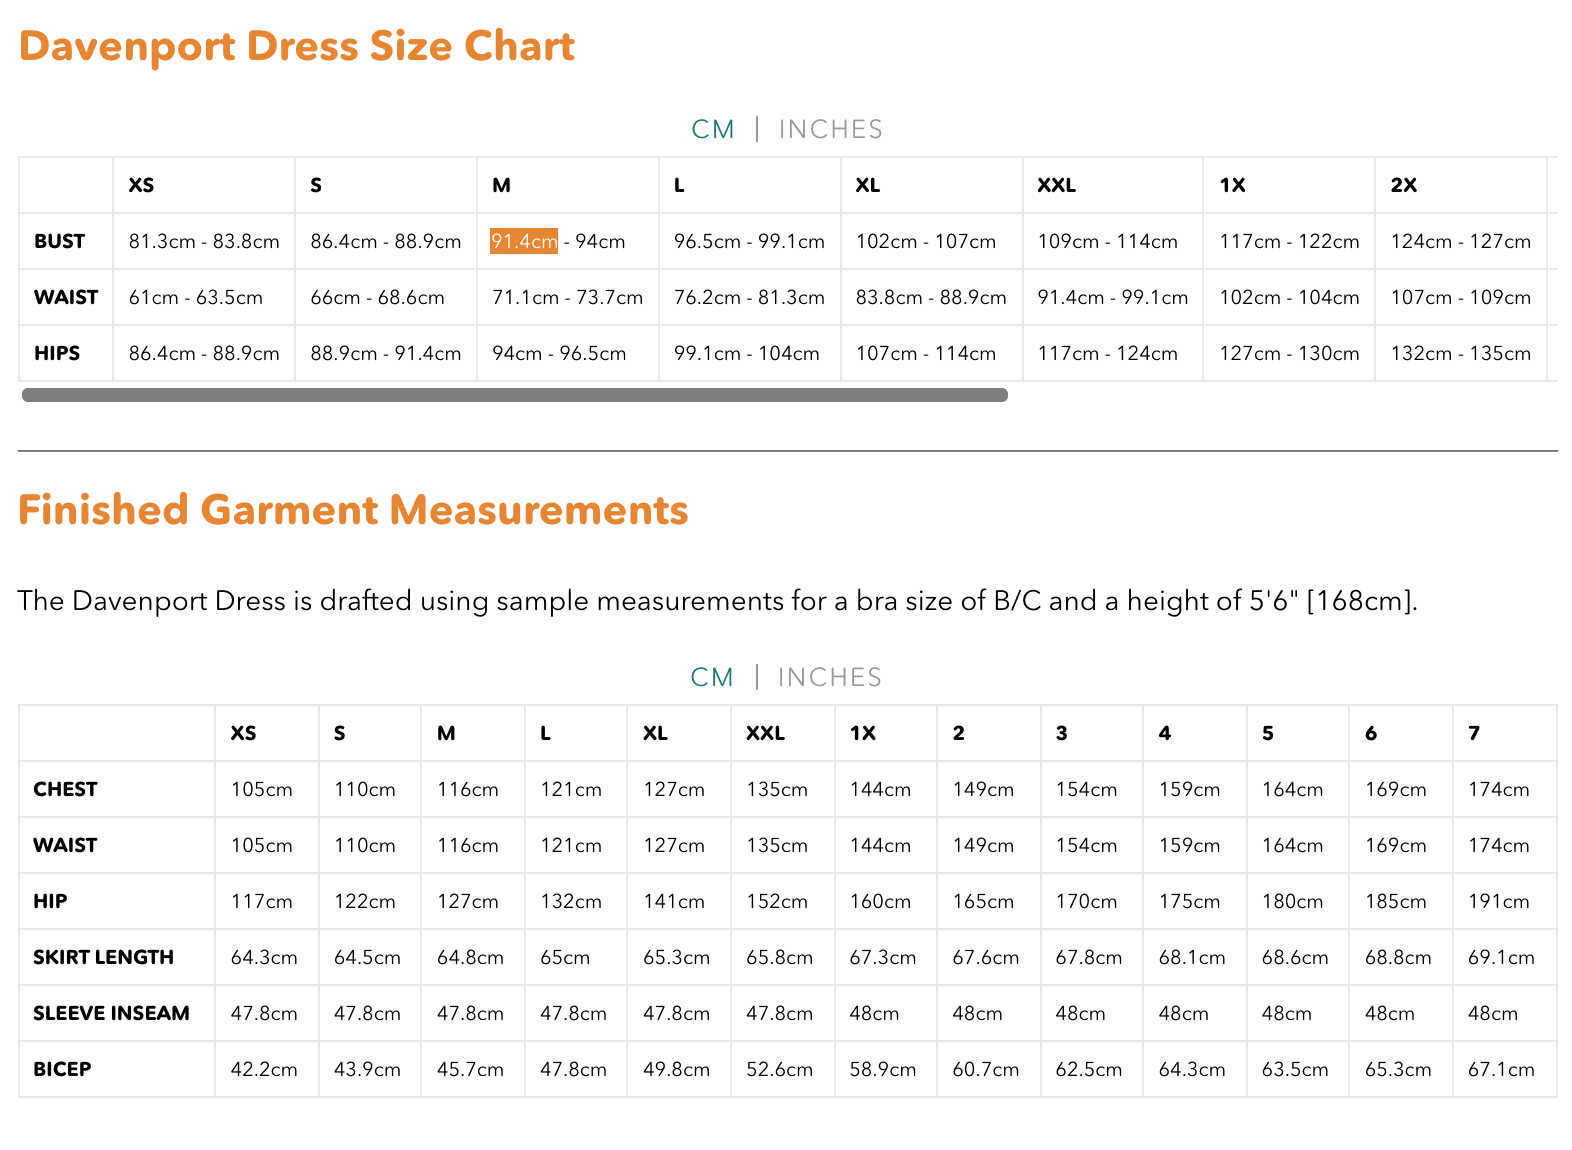The image size is (1572, 1150).
Task: Click size 7 chest value 174cm
Action: pyautogui.click(x=1499, y=789)
